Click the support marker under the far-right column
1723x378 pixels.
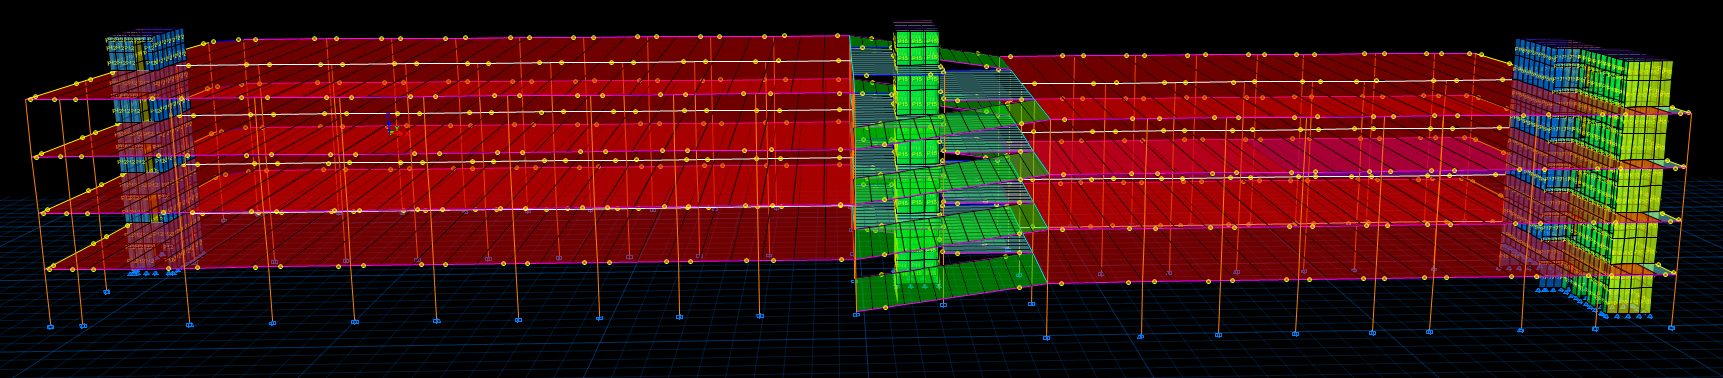click(1671, 327)
